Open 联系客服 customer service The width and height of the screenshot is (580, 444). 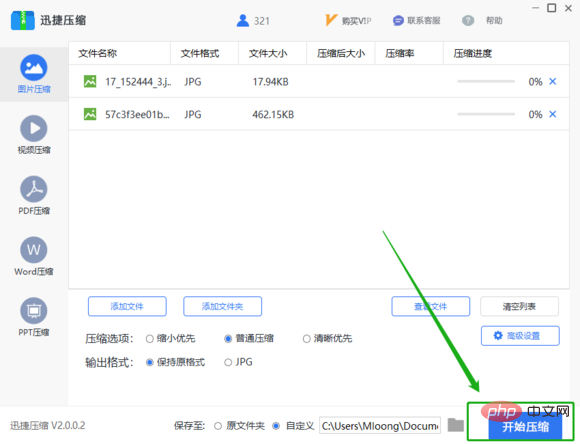[x=417, y=21]
